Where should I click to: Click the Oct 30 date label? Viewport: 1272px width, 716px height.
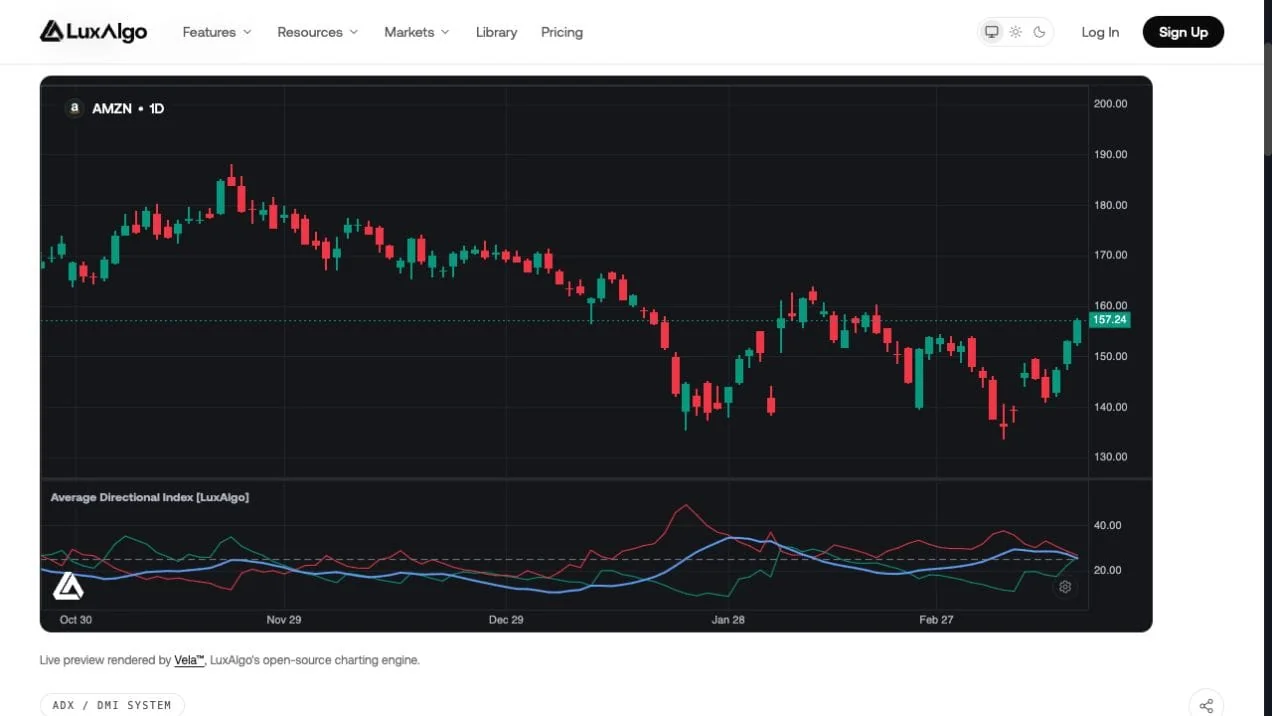[76, 620]
